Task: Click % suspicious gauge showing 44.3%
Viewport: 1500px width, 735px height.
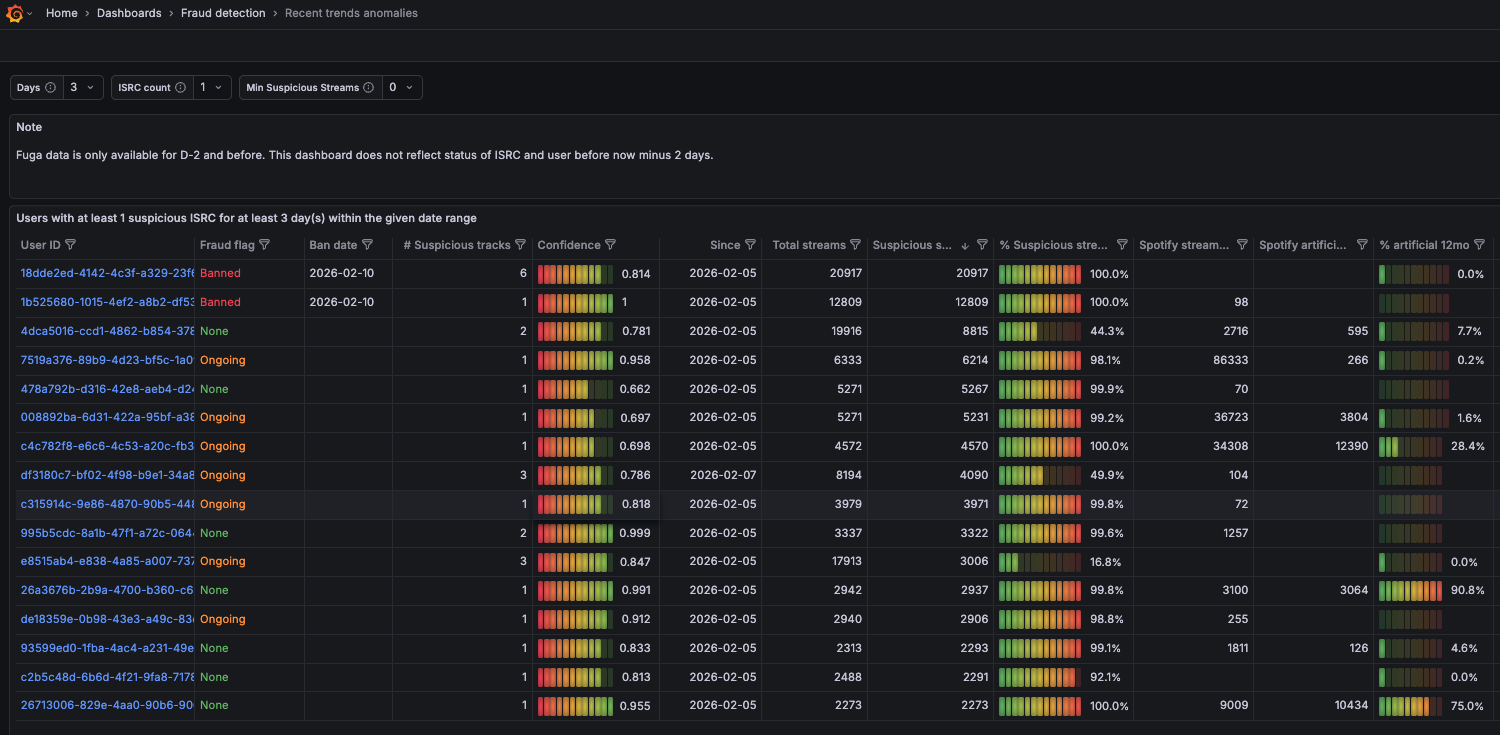Action: 1040,331
